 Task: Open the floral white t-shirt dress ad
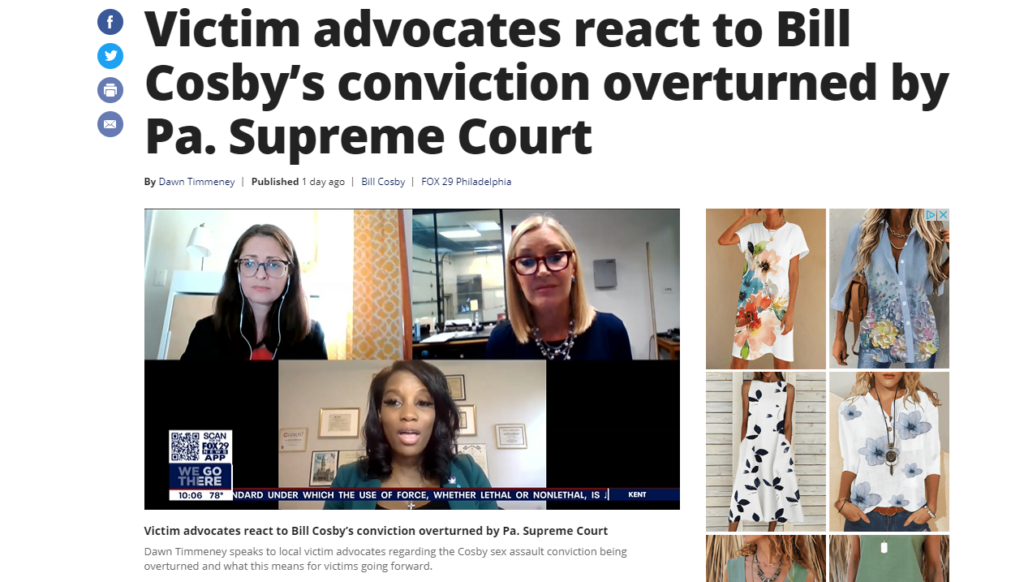[x=766, y=289]
